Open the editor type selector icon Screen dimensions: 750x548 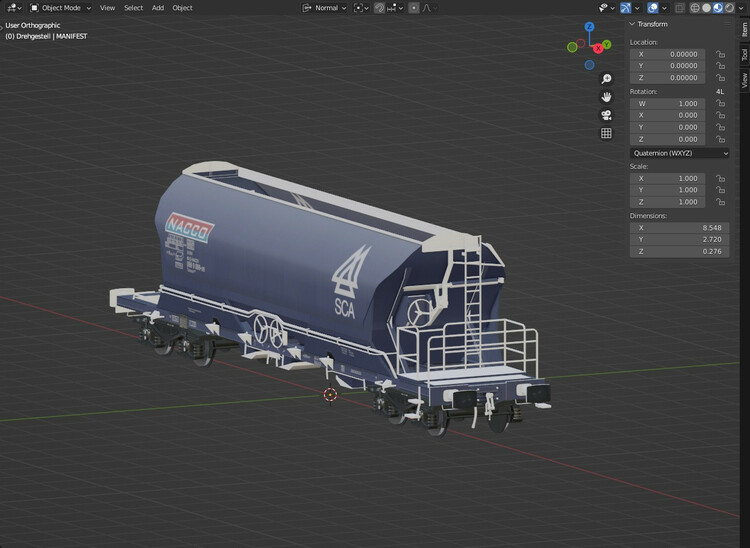coord(14,8)
